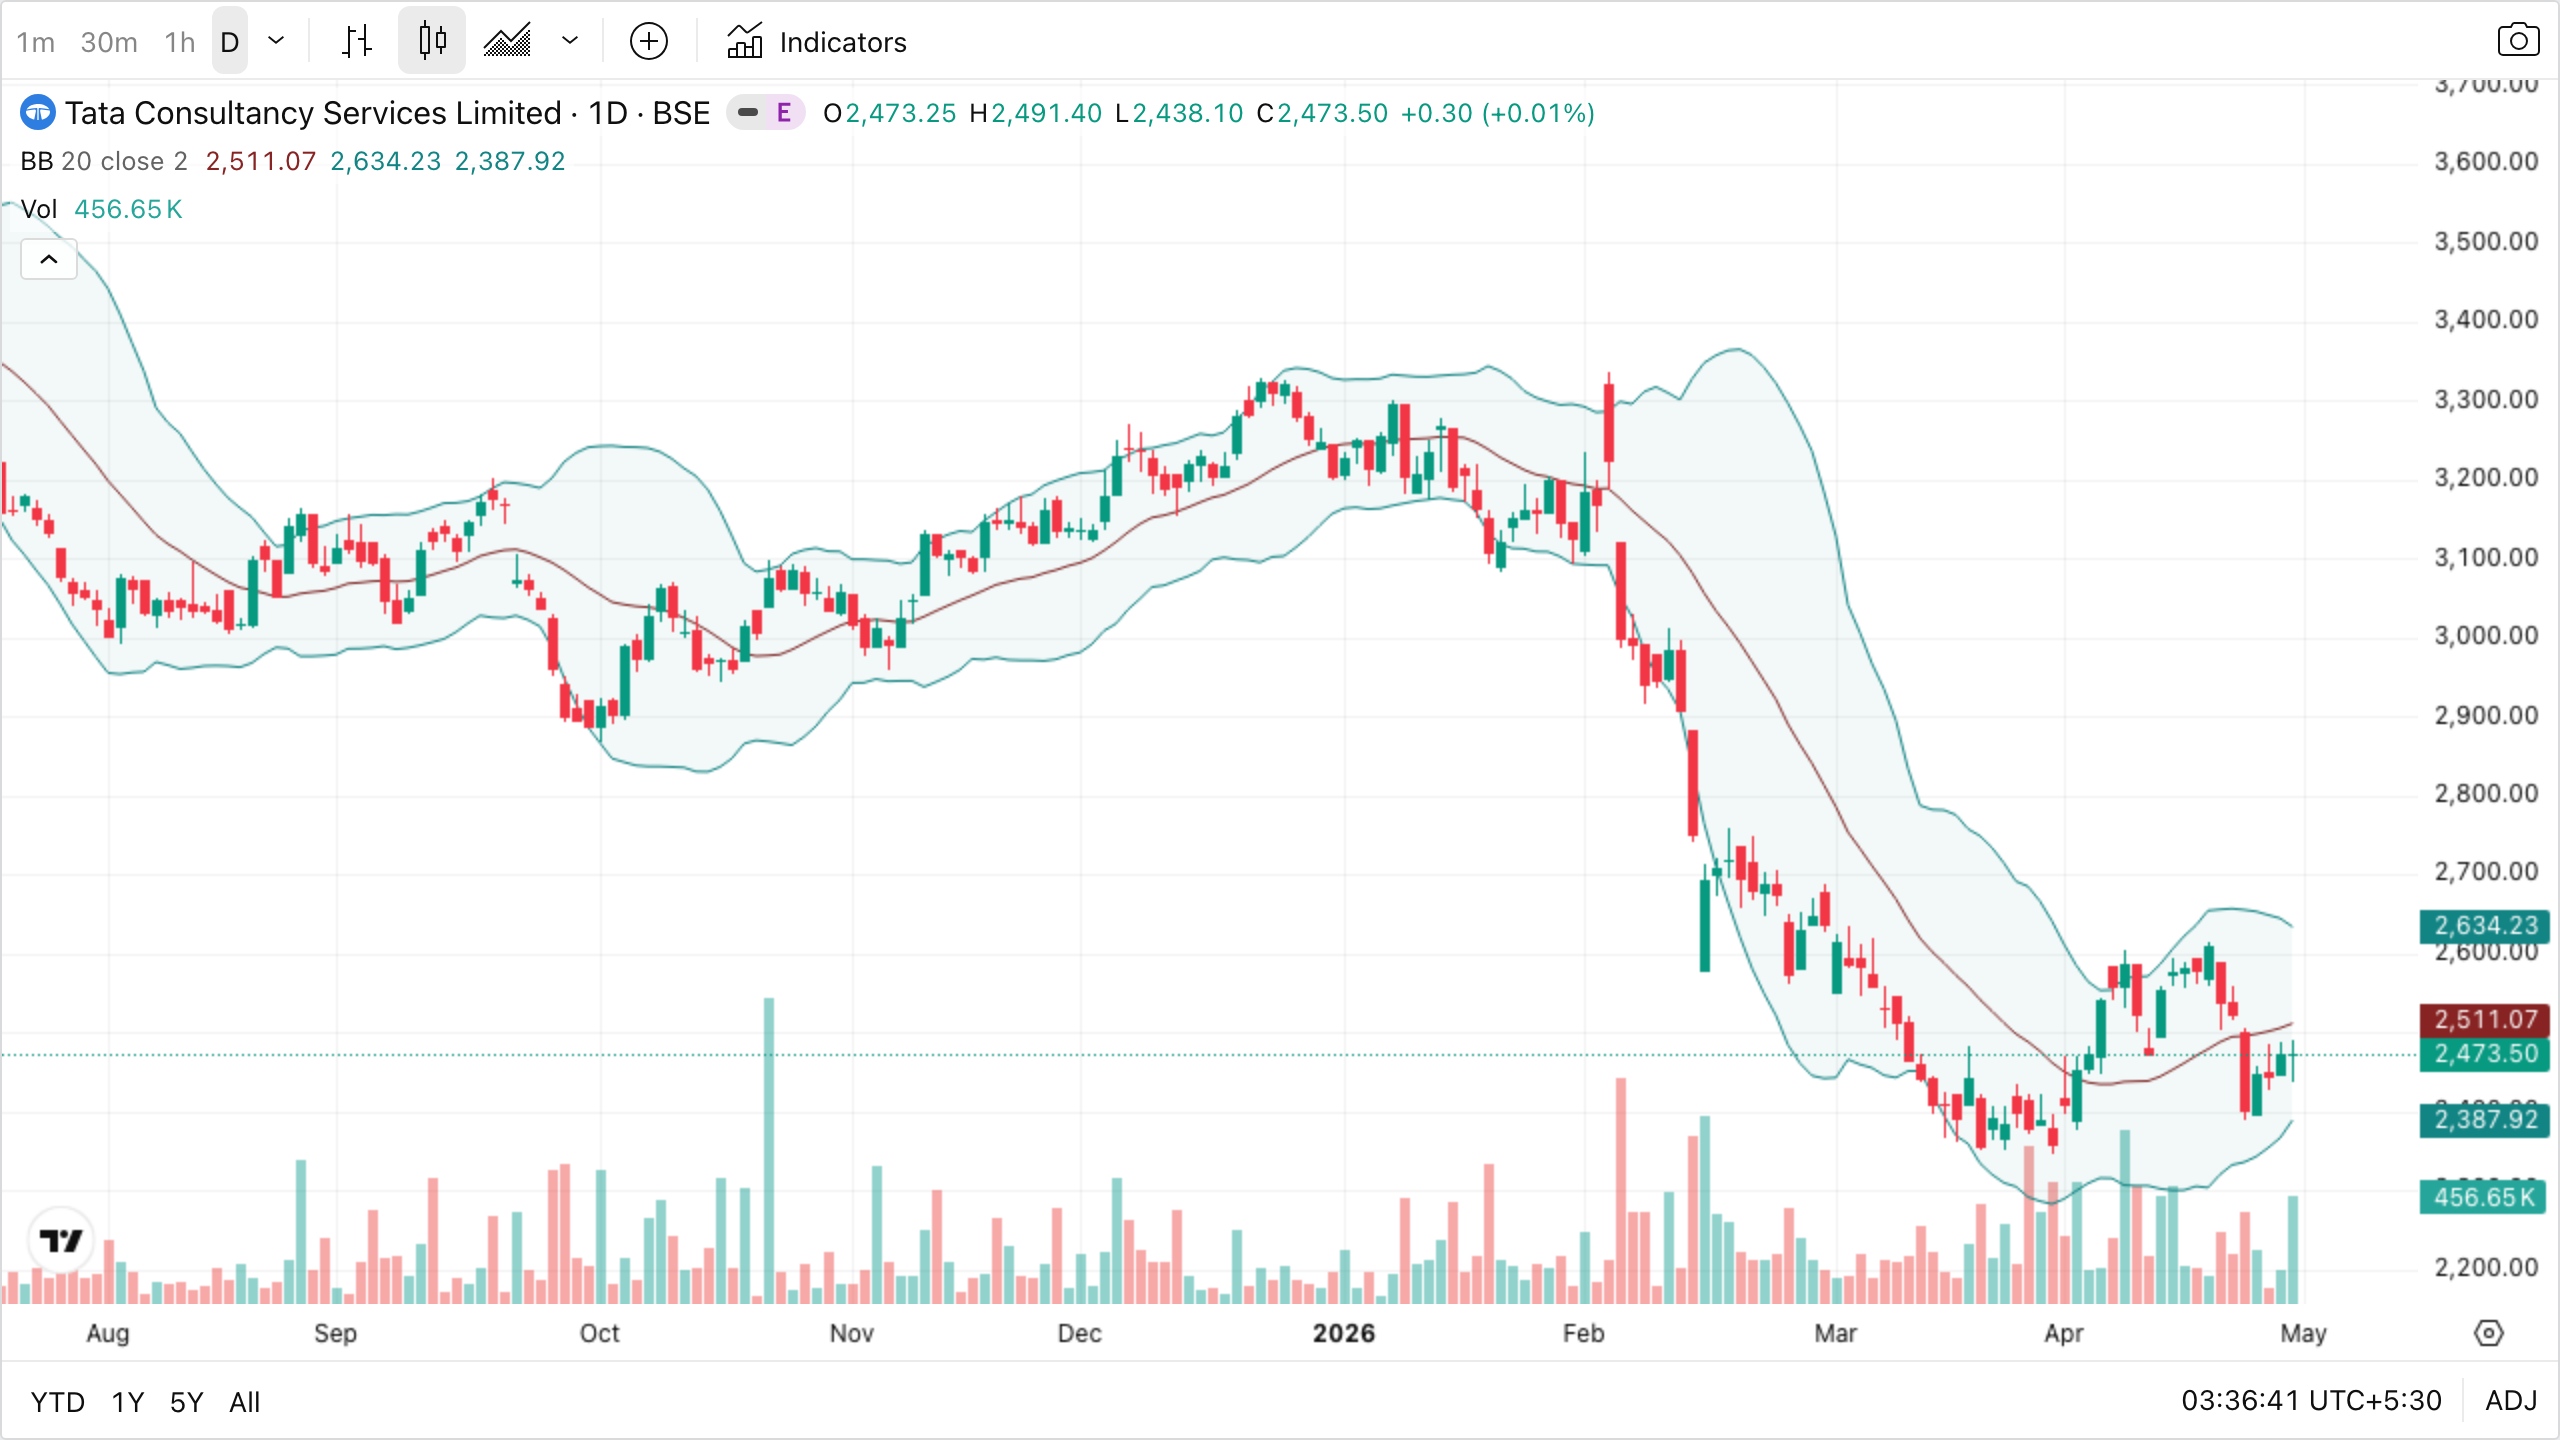Toggle ADJ adjusted data
Screen dimensions: 2560x1440
[x=2512, y=1400]
